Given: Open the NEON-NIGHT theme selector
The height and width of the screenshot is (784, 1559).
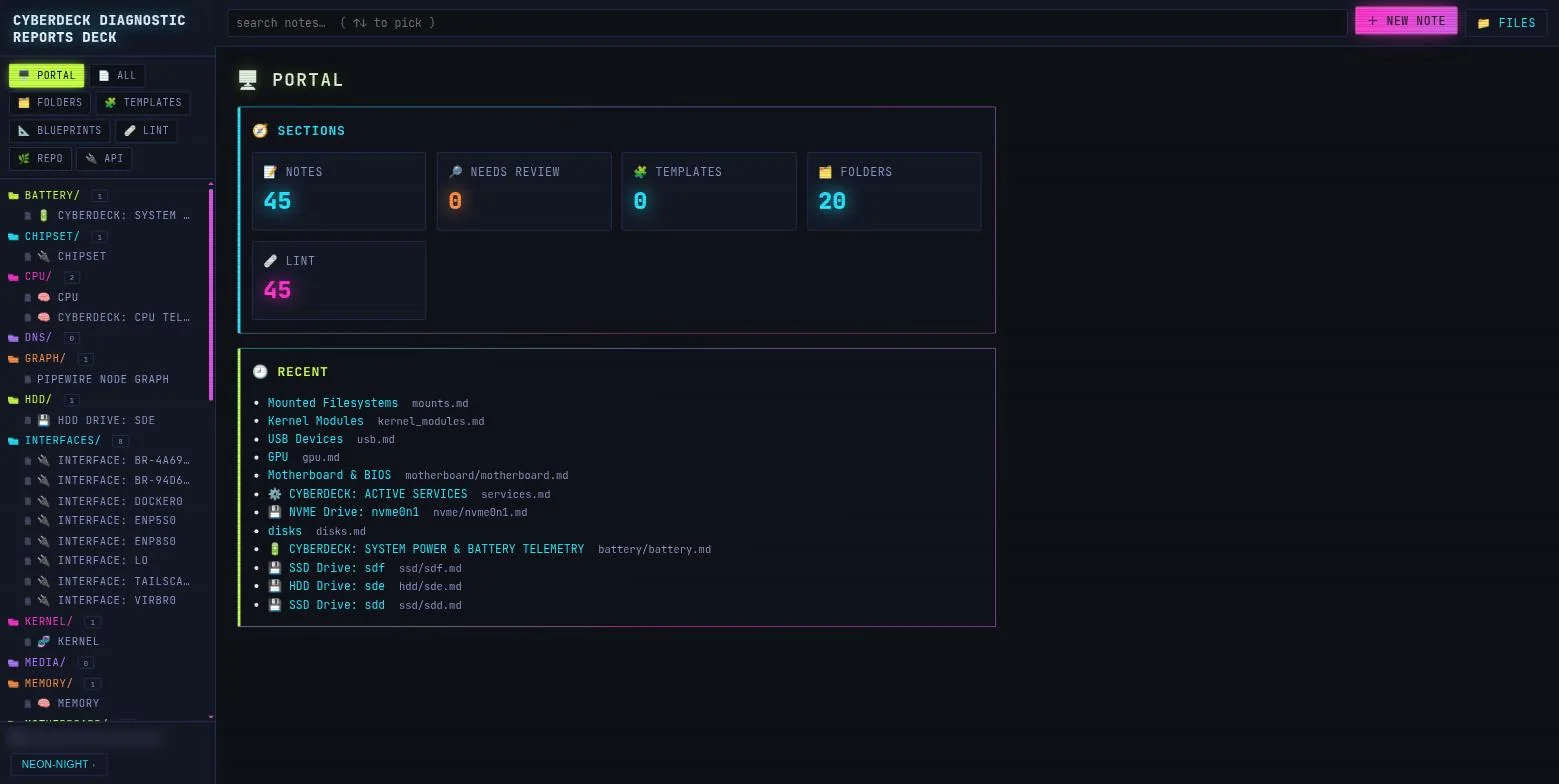Looking at the screenshot, I should [59, 764].
